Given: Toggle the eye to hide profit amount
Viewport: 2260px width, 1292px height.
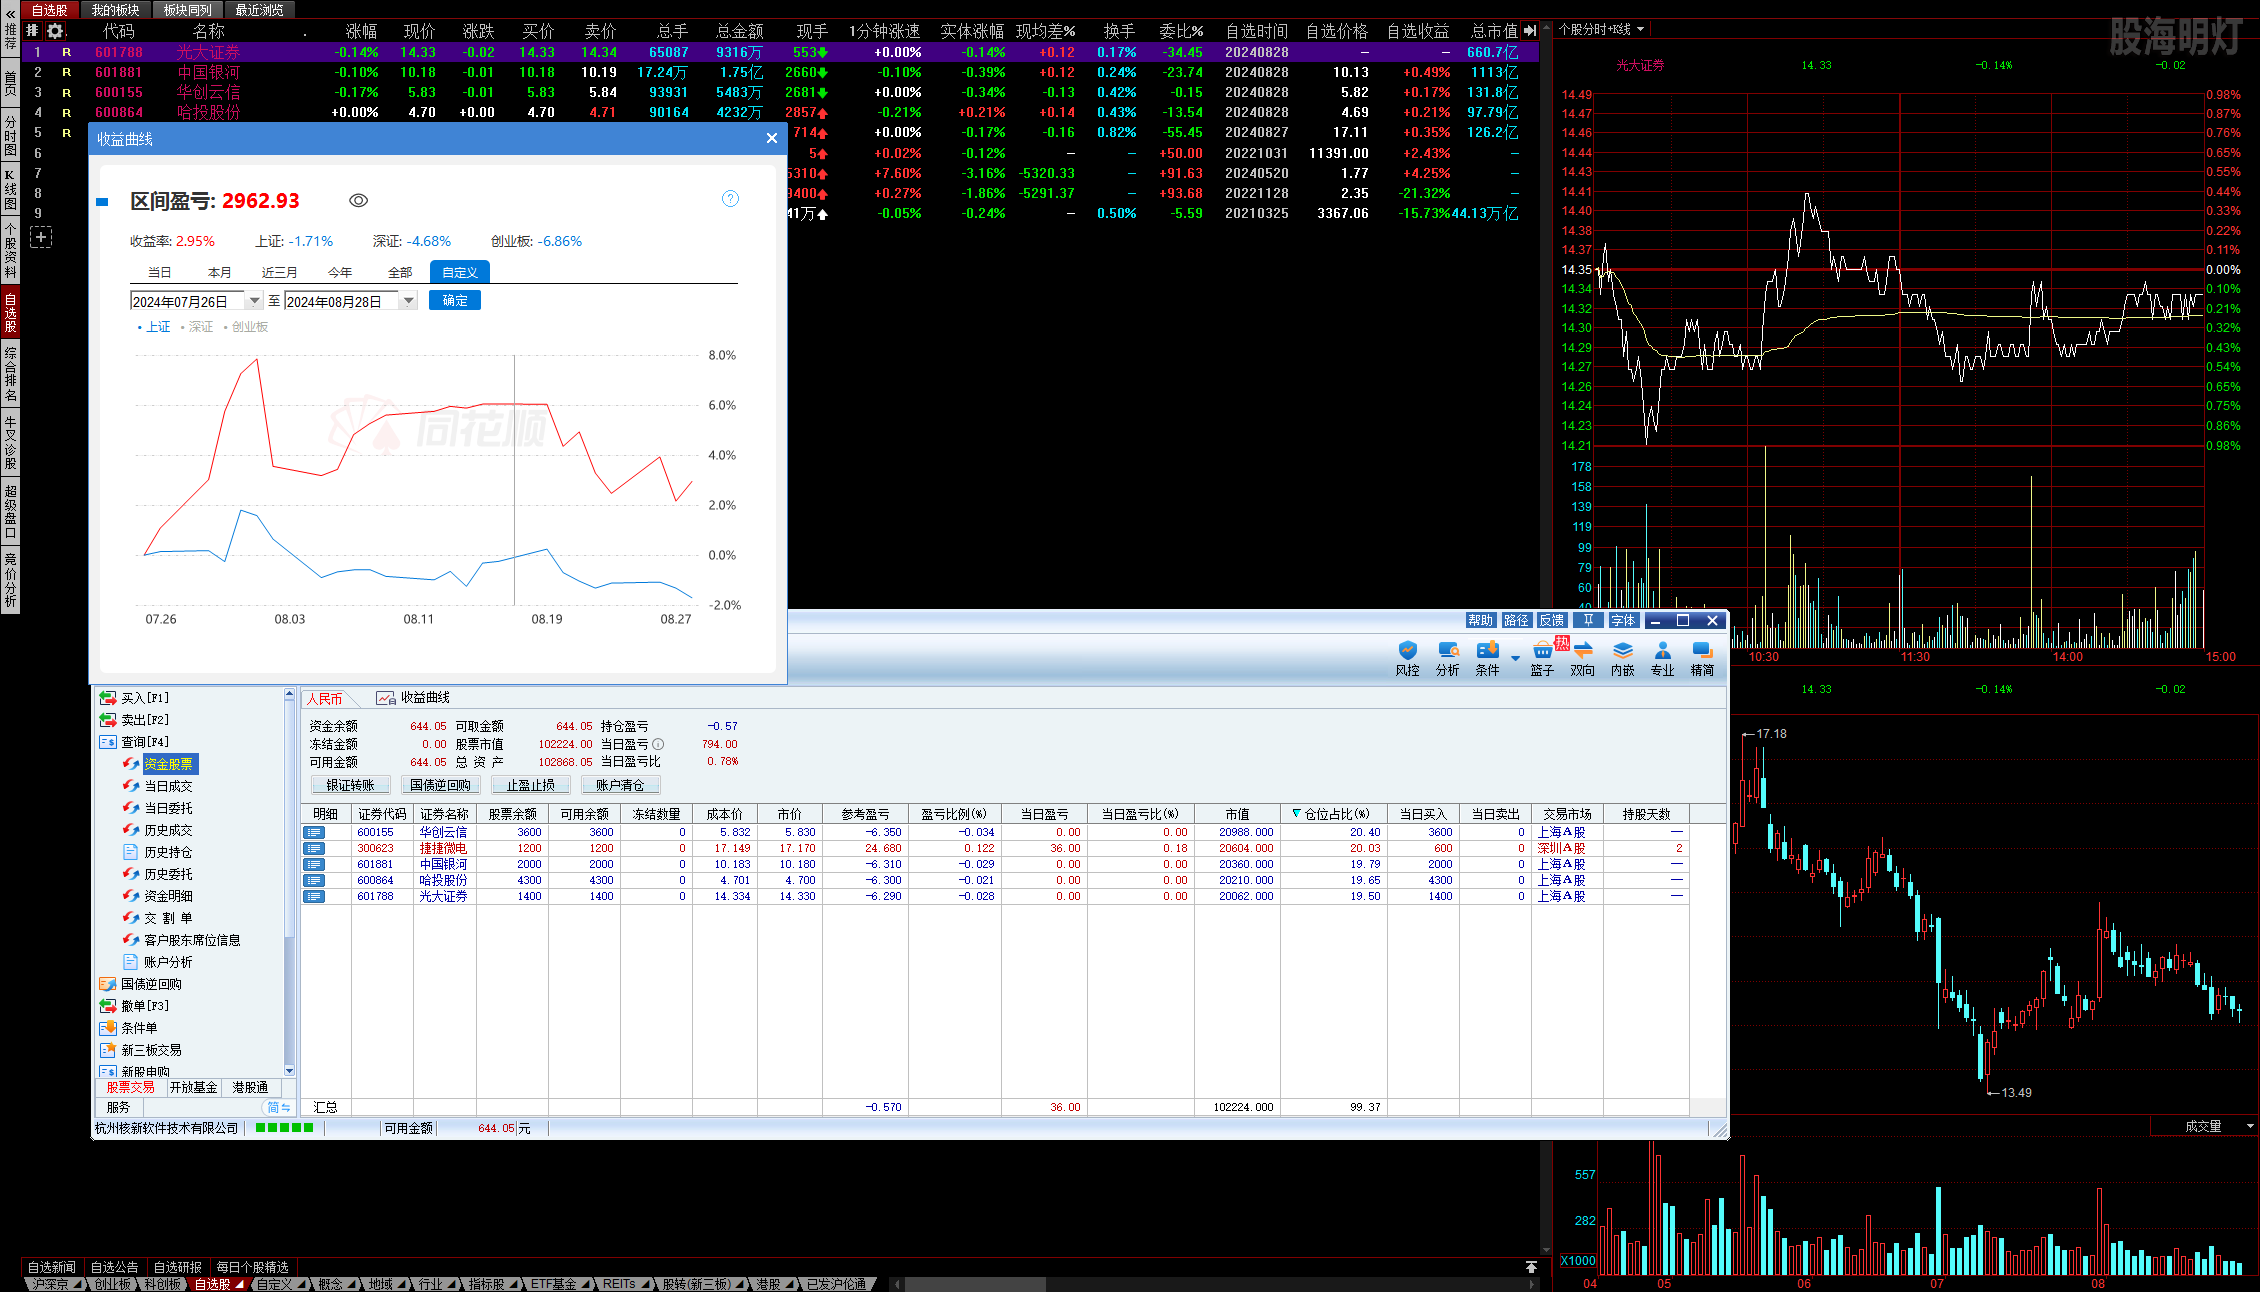Looking at the screenshot, I should coord(358,201).
